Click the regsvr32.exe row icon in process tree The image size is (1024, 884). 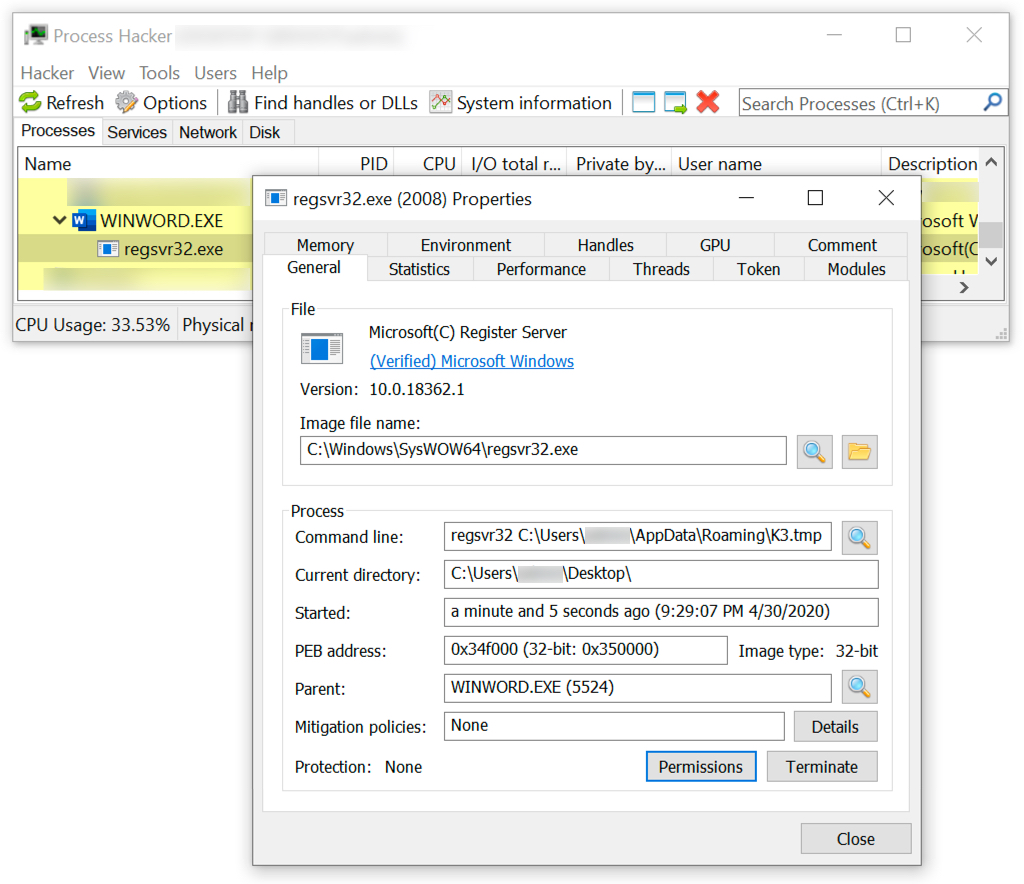click(108, 249)
